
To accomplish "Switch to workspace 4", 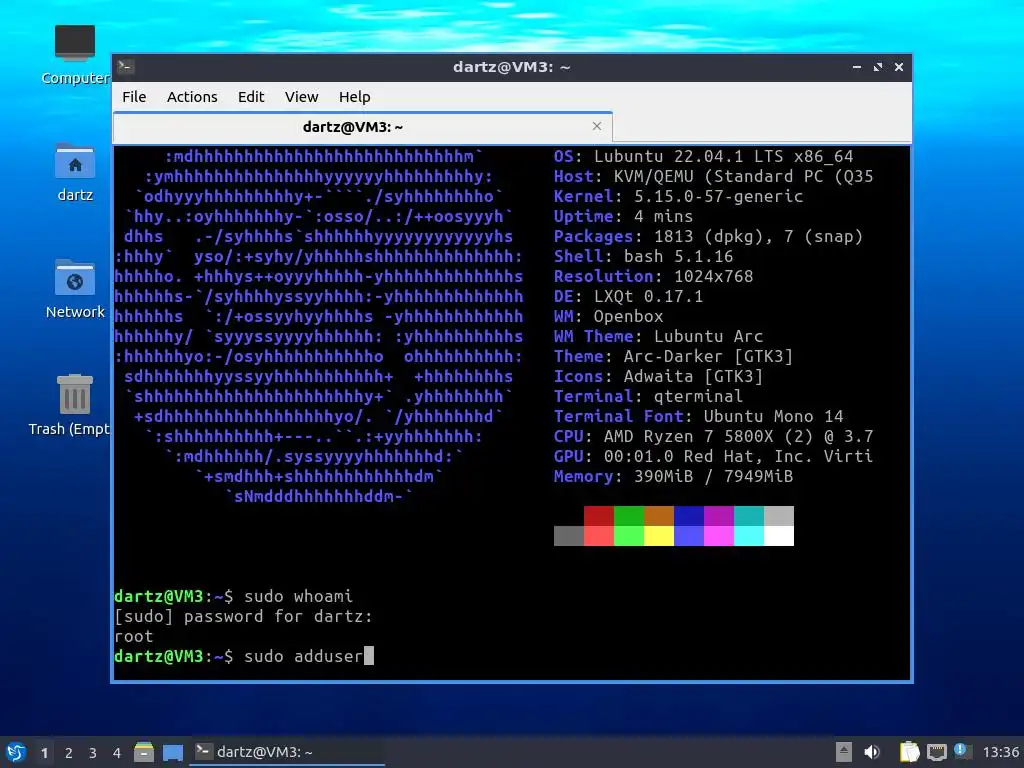I will pos(116,753).
